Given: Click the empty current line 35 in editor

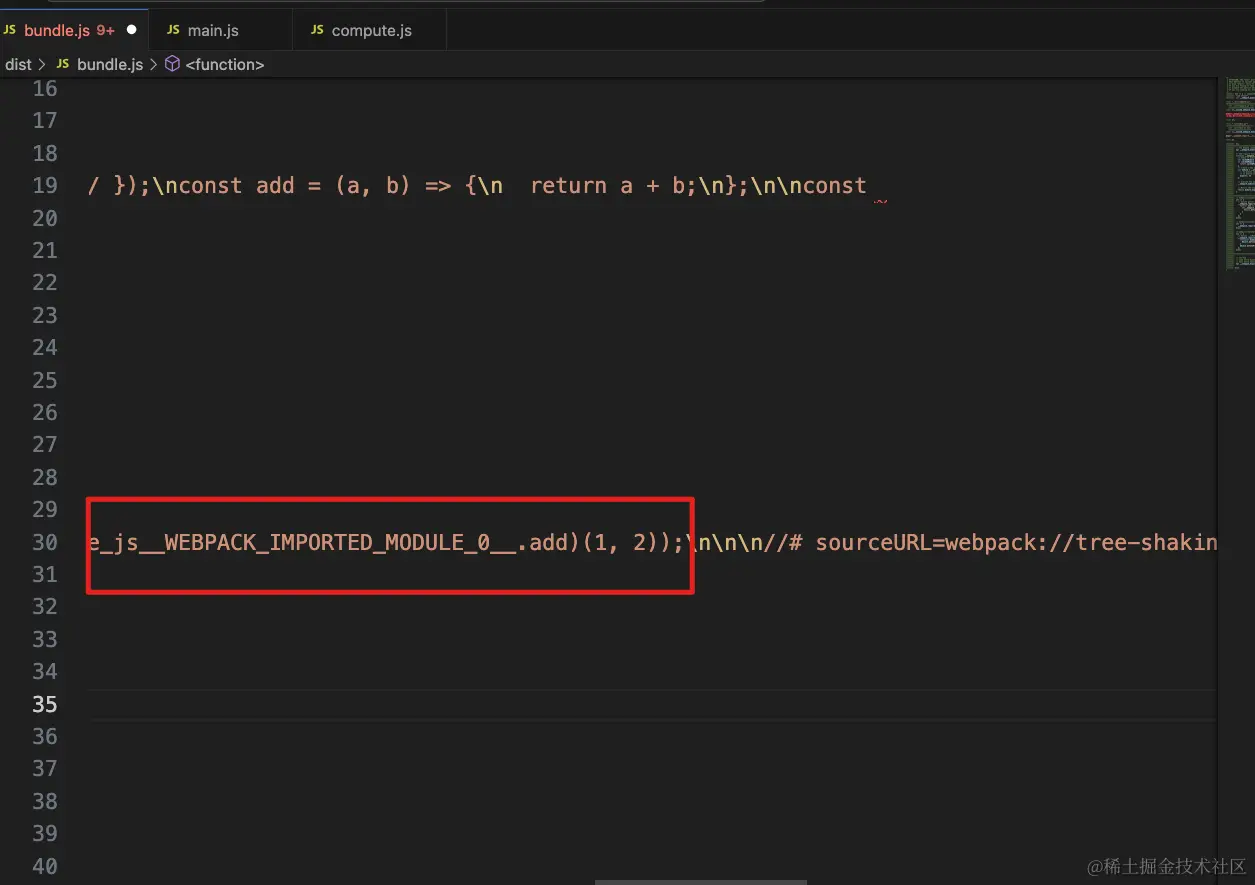Looking at the screenshot, I should click(x=652, y=704).
